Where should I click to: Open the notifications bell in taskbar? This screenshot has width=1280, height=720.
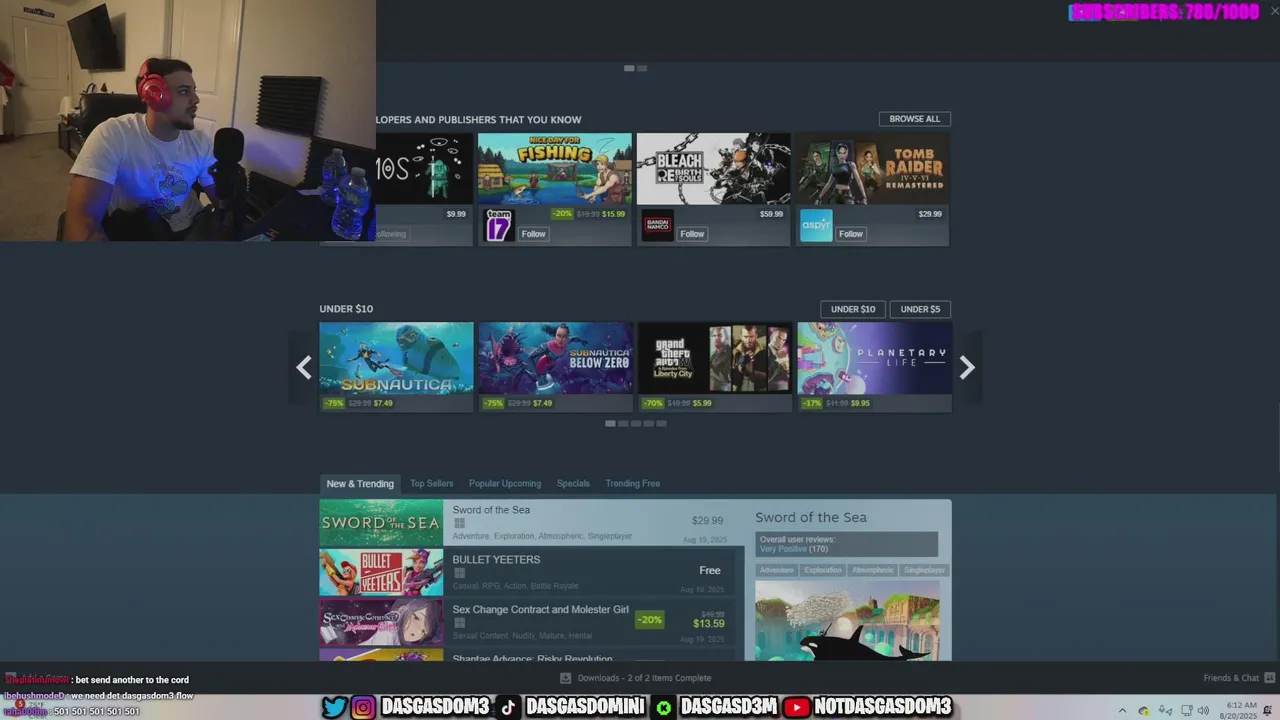pos(1267,711)
